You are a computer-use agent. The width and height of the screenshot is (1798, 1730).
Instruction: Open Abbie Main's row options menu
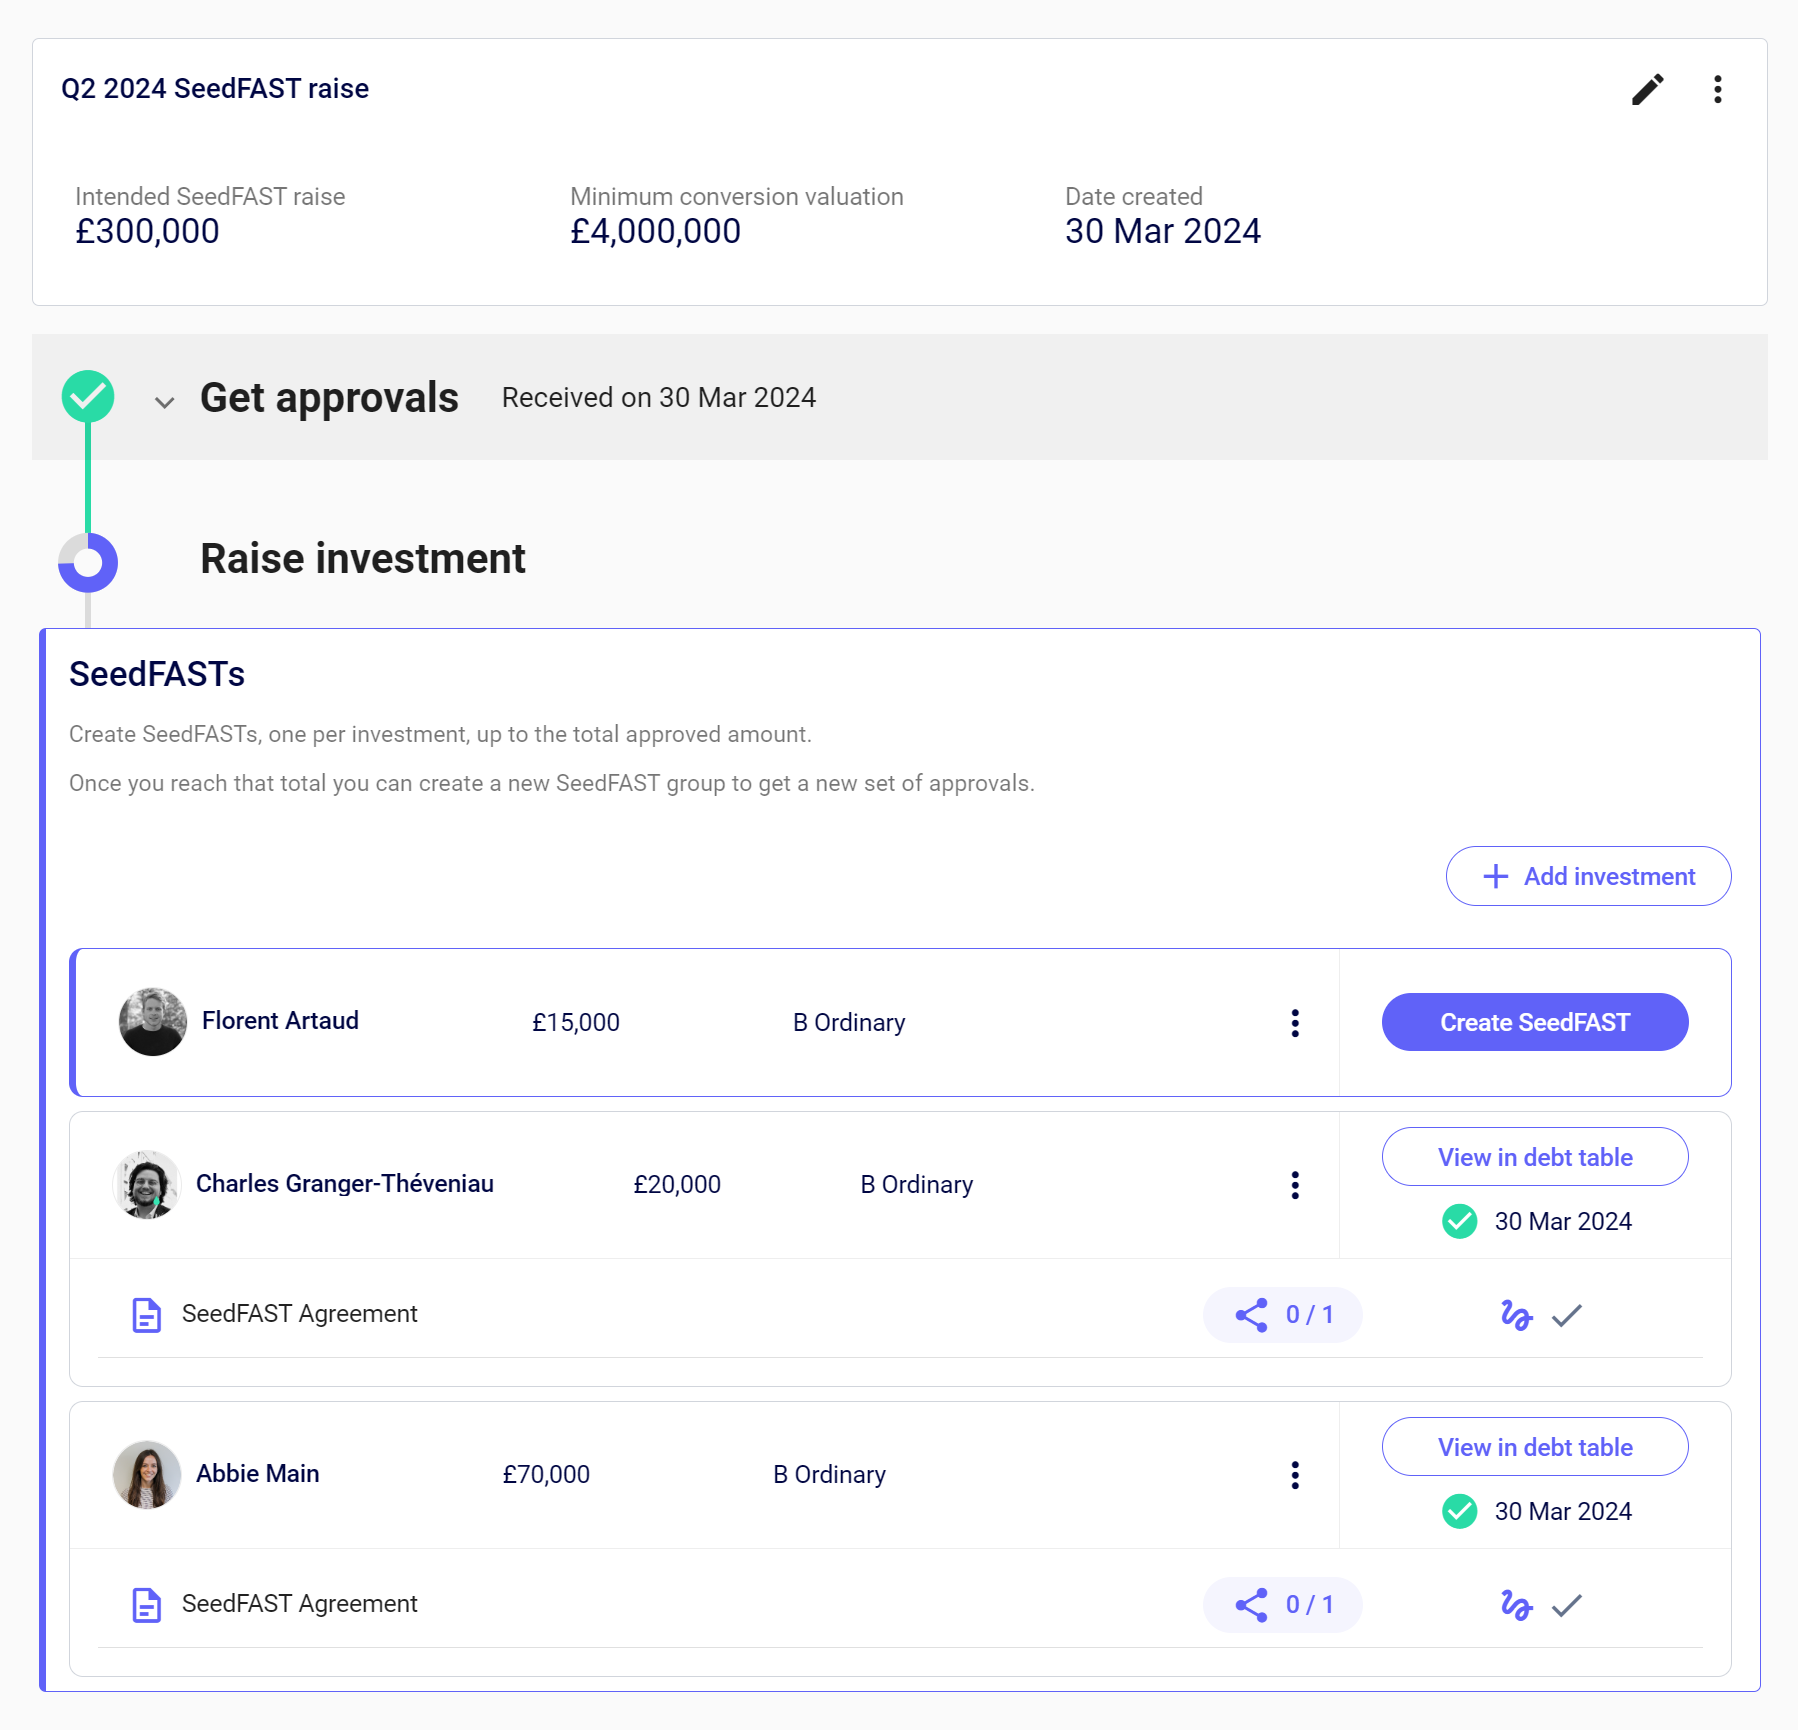(x=1295, y=1475)
